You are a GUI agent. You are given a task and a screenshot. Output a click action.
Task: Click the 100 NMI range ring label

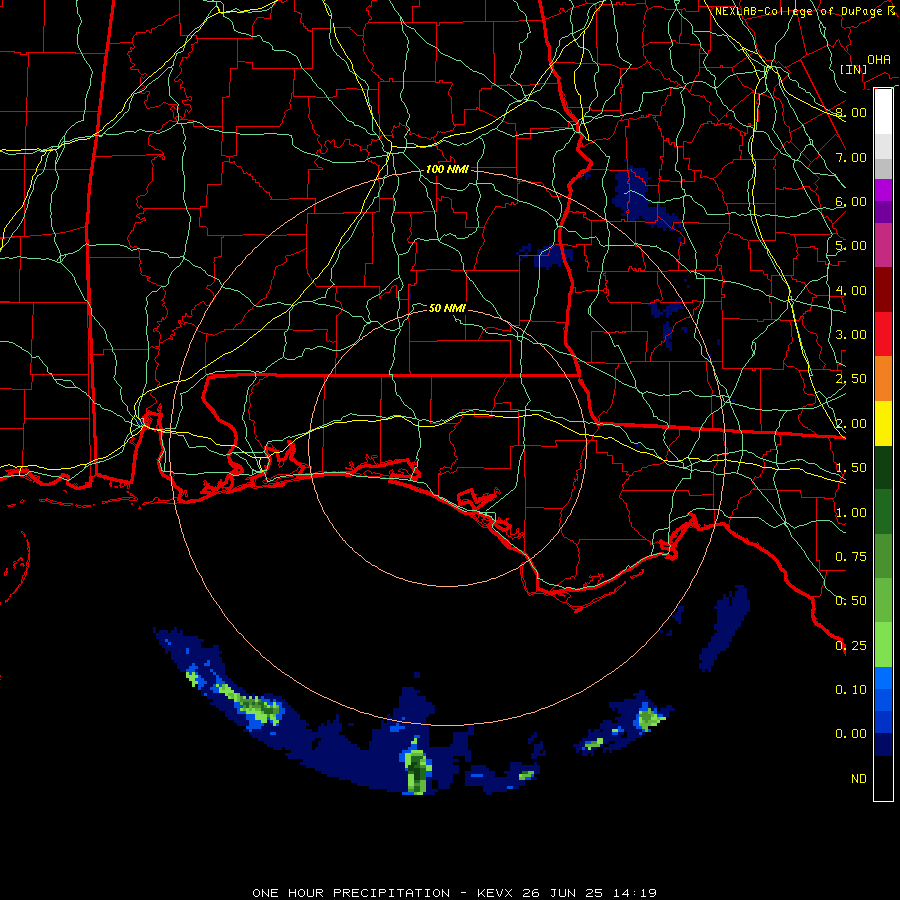click(447, 169)
